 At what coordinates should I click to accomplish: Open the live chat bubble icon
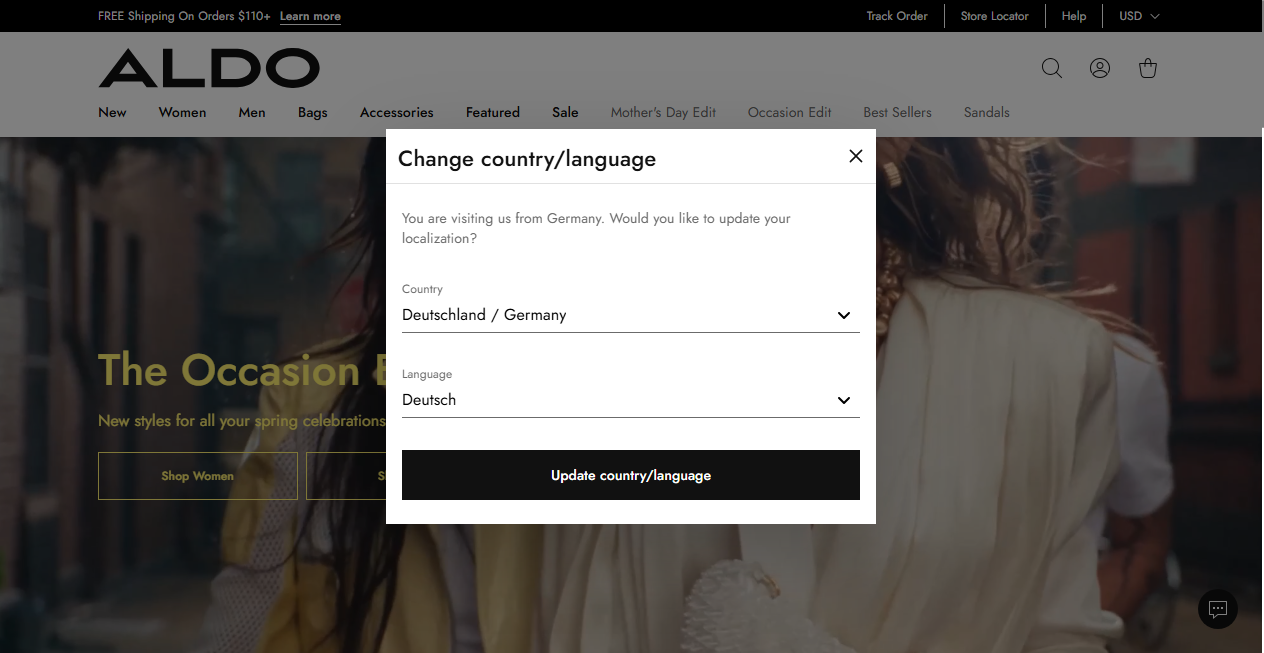[x=1217, y=609]
